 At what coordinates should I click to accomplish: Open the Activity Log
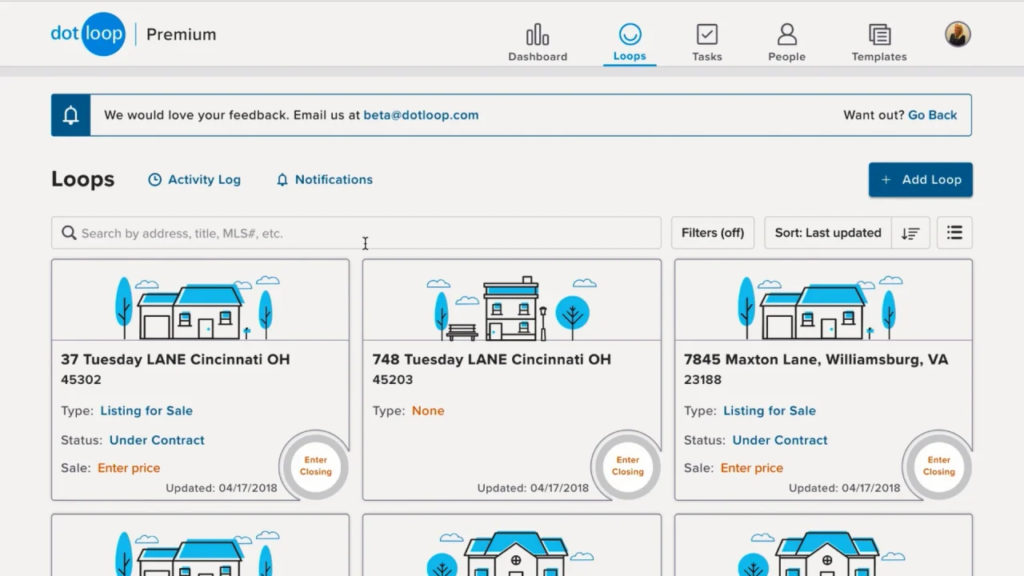[x=195, y=180]
